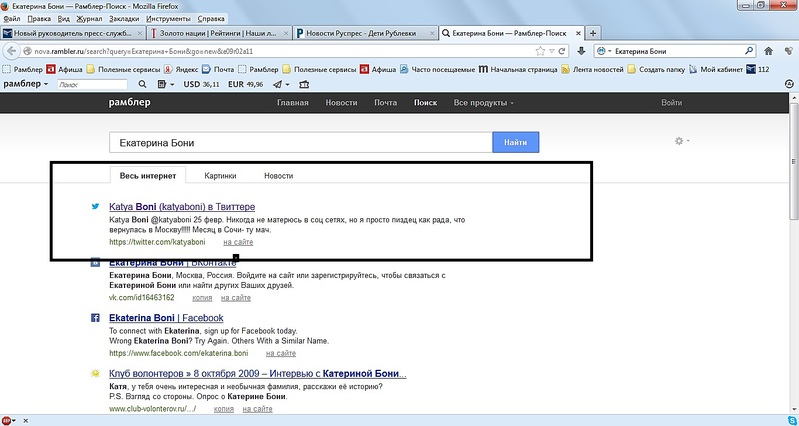
Task: Click the Rambler toolbar search magnifier icon
Action: coord(142,85)
